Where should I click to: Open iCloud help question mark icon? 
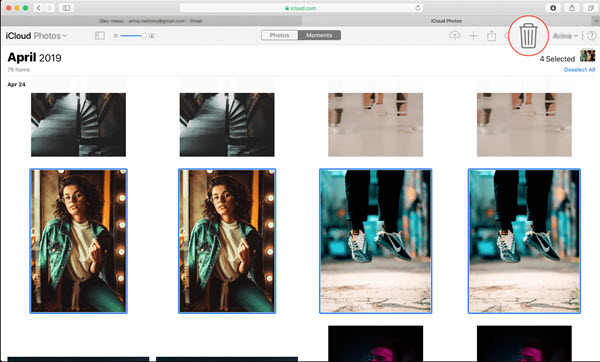592,36
